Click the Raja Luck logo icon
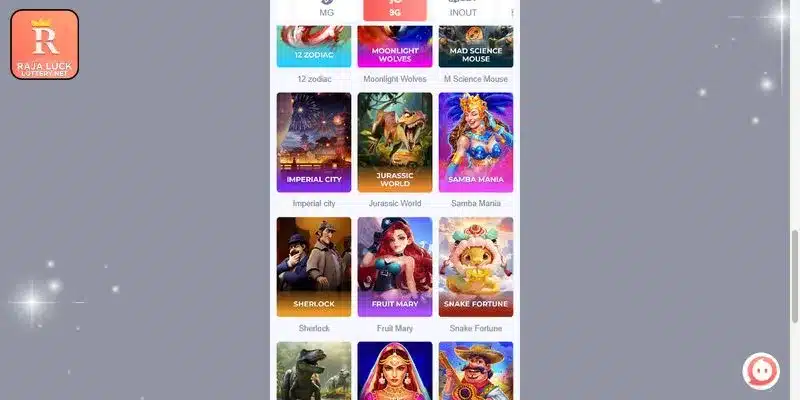 [x=45, y=44]
